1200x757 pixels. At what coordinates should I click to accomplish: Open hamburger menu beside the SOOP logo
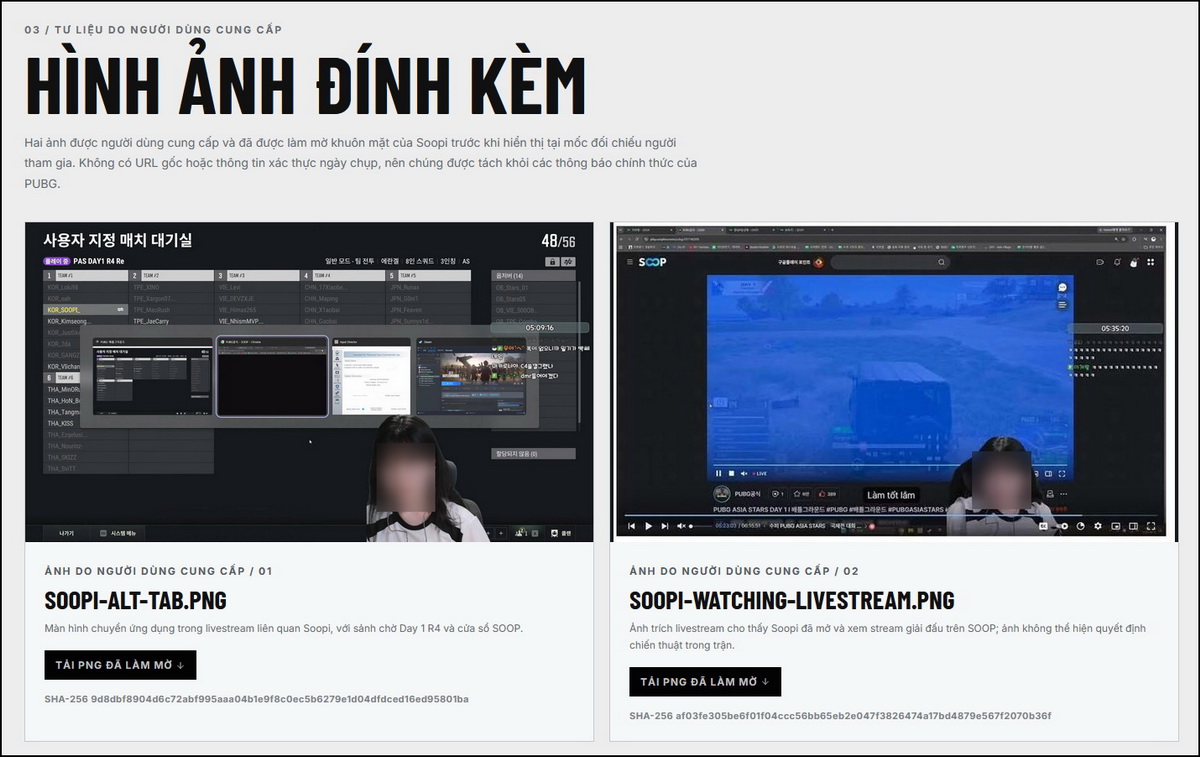point(630,262)
